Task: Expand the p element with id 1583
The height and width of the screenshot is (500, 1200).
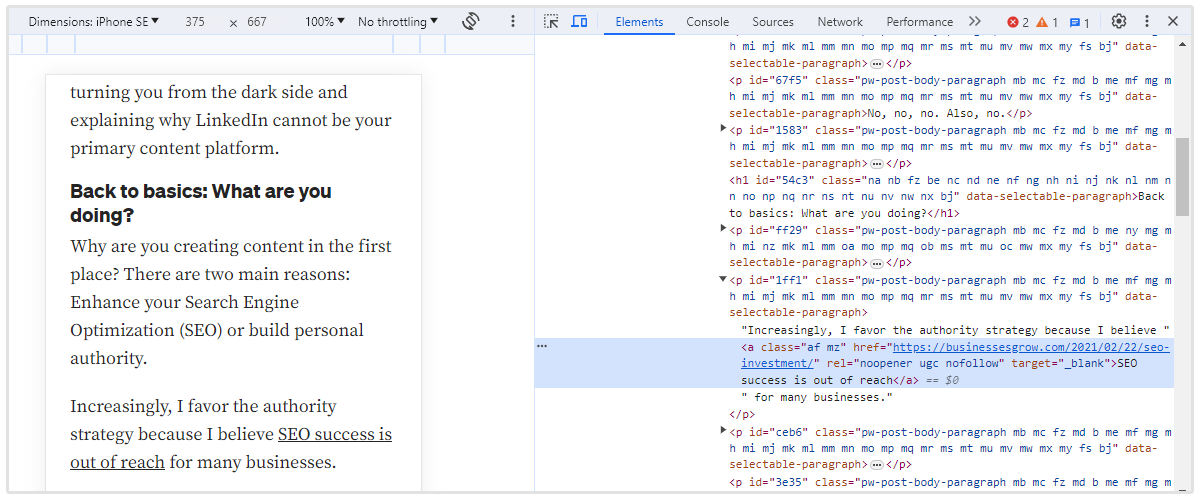Action: click(x=723, y=130)
